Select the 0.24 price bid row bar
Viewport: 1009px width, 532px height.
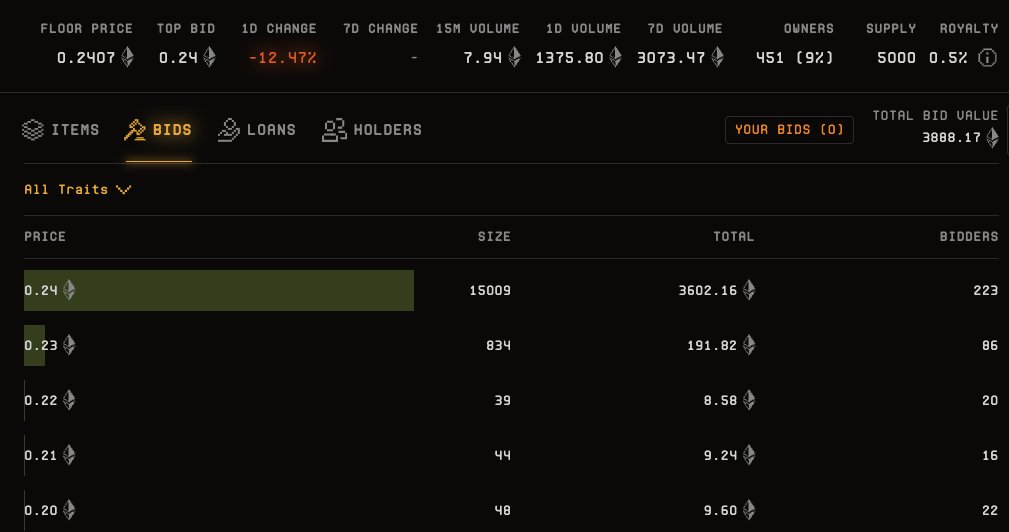point(219,290)
